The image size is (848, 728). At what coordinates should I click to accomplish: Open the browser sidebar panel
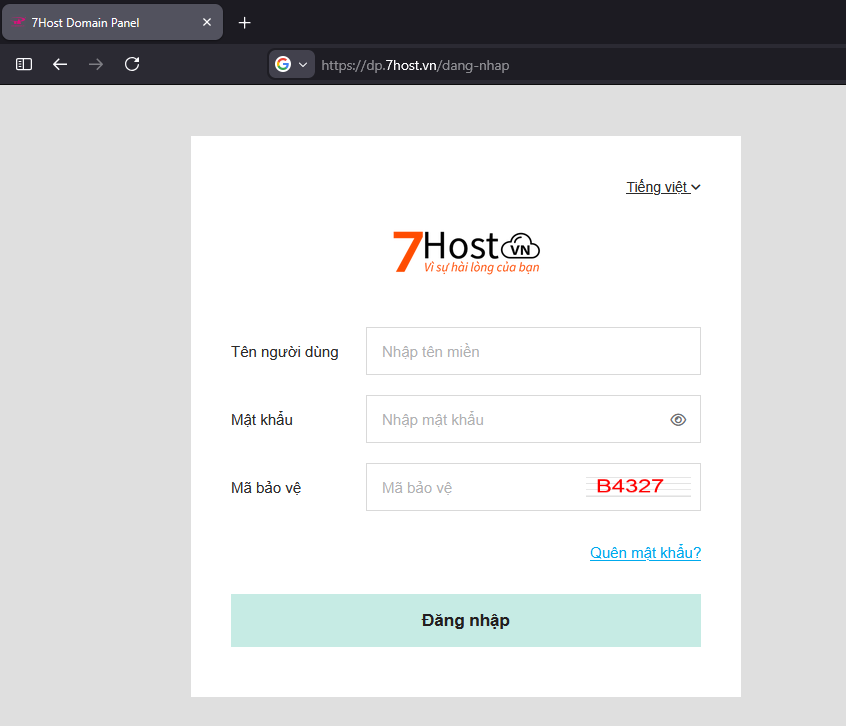(x=24, y=64)
